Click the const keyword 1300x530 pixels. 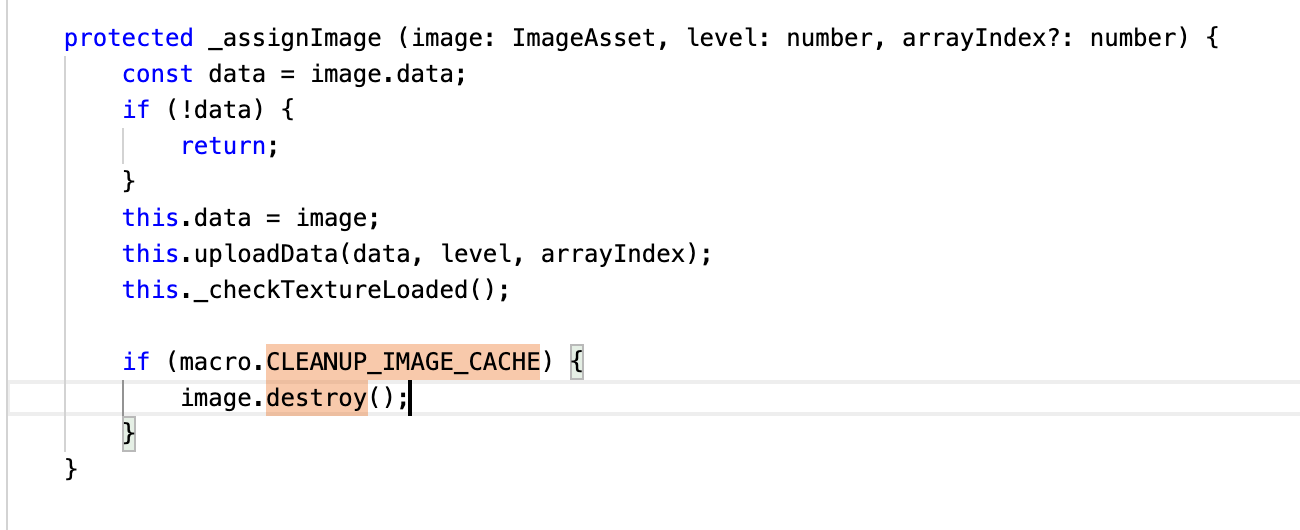(158, 75)
